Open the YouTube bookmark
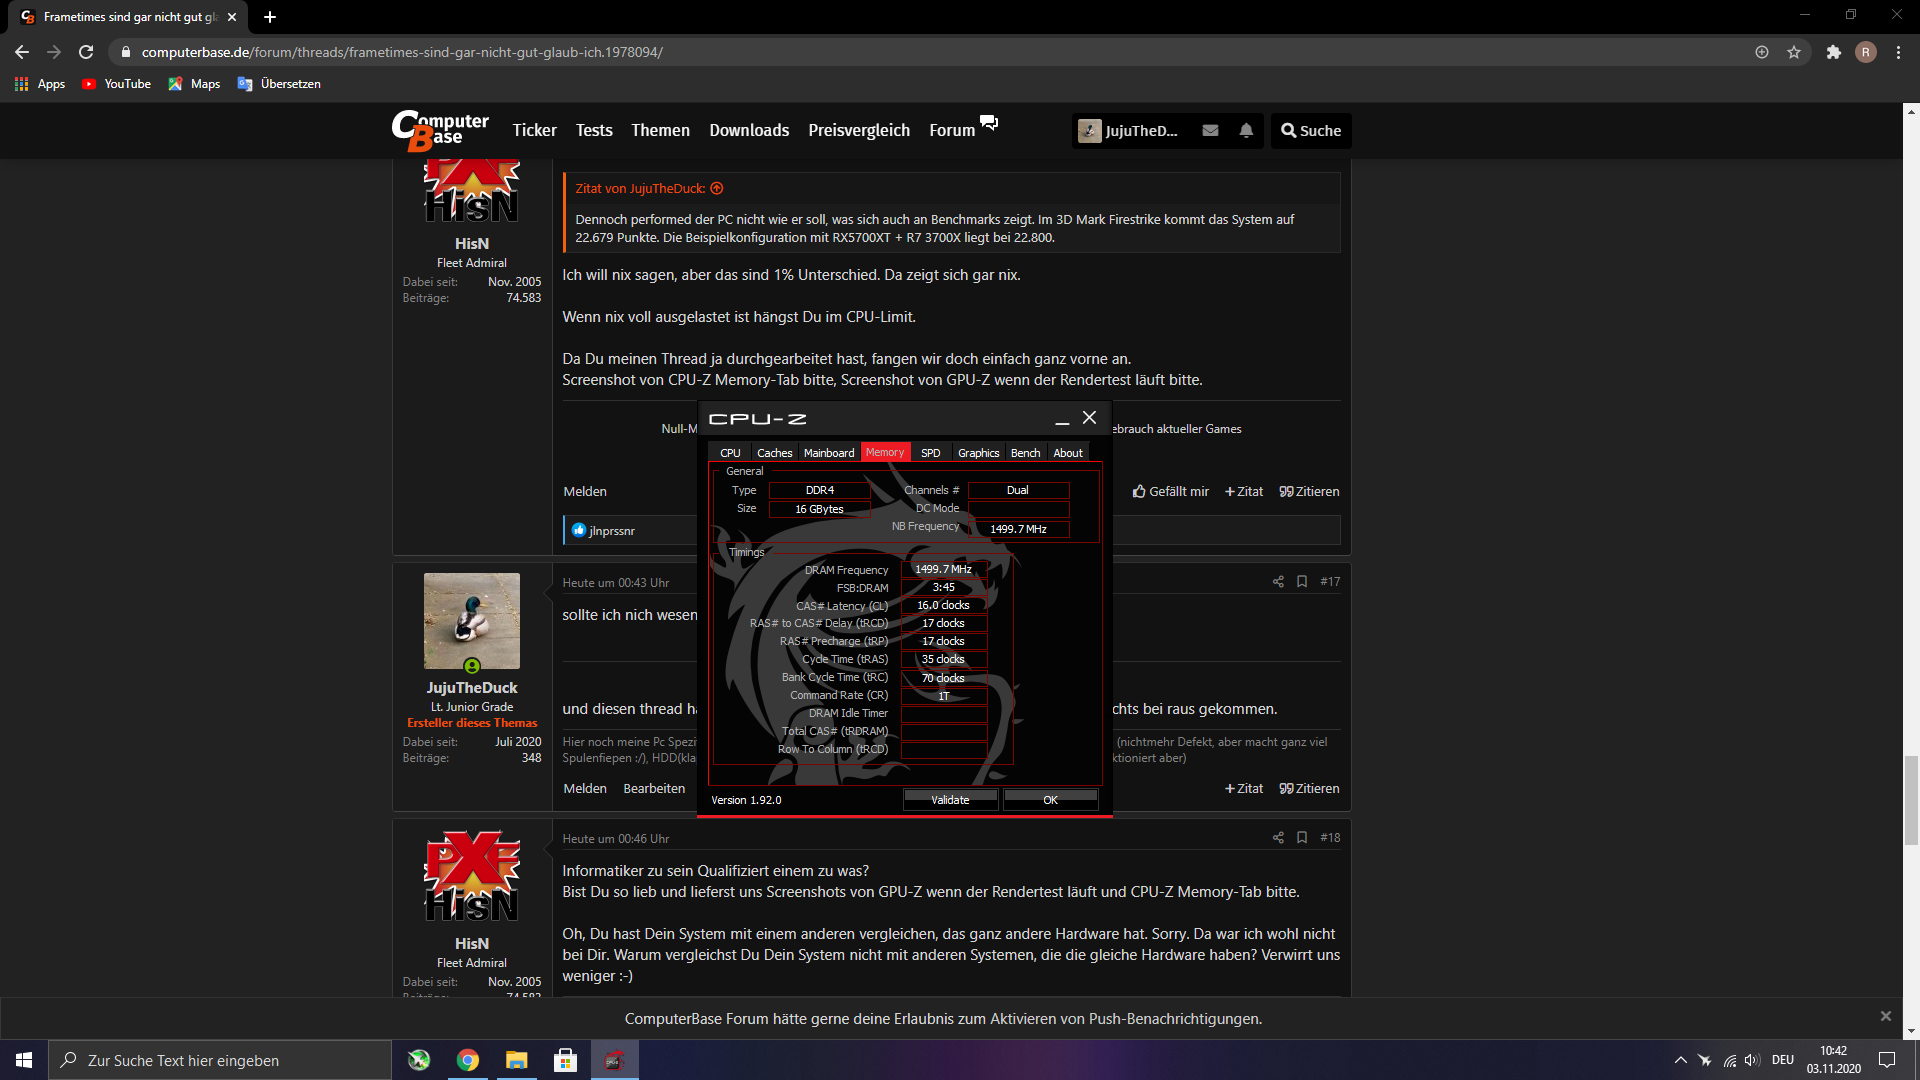 pos(117,84)
